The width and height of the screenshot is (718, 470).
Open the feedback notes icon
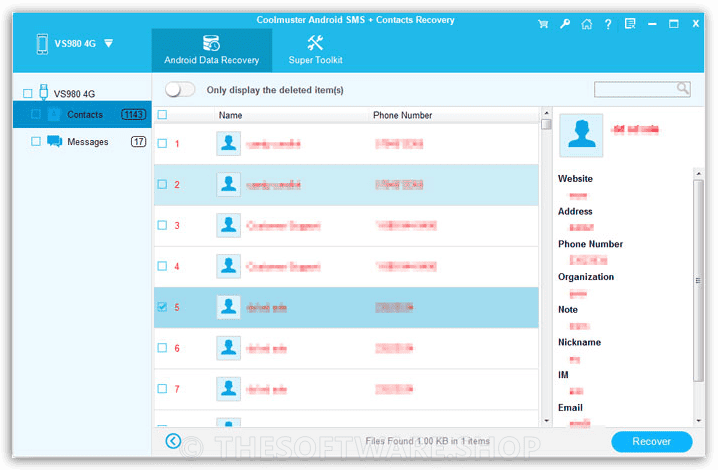pyautogui.click(x=630, y=24)
